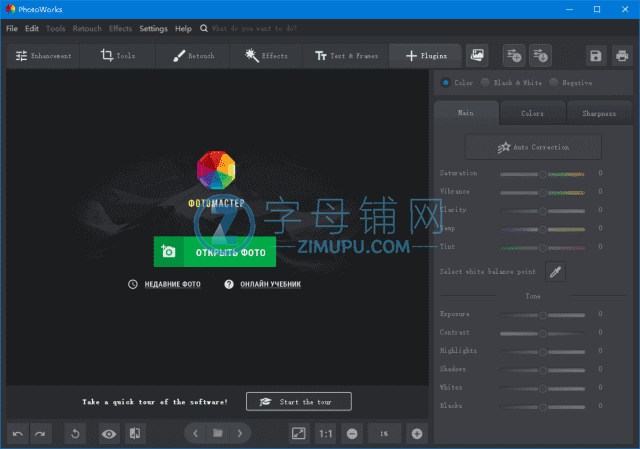Click the Auto Correction button
The image size is (640, 449).
point(533,147)
